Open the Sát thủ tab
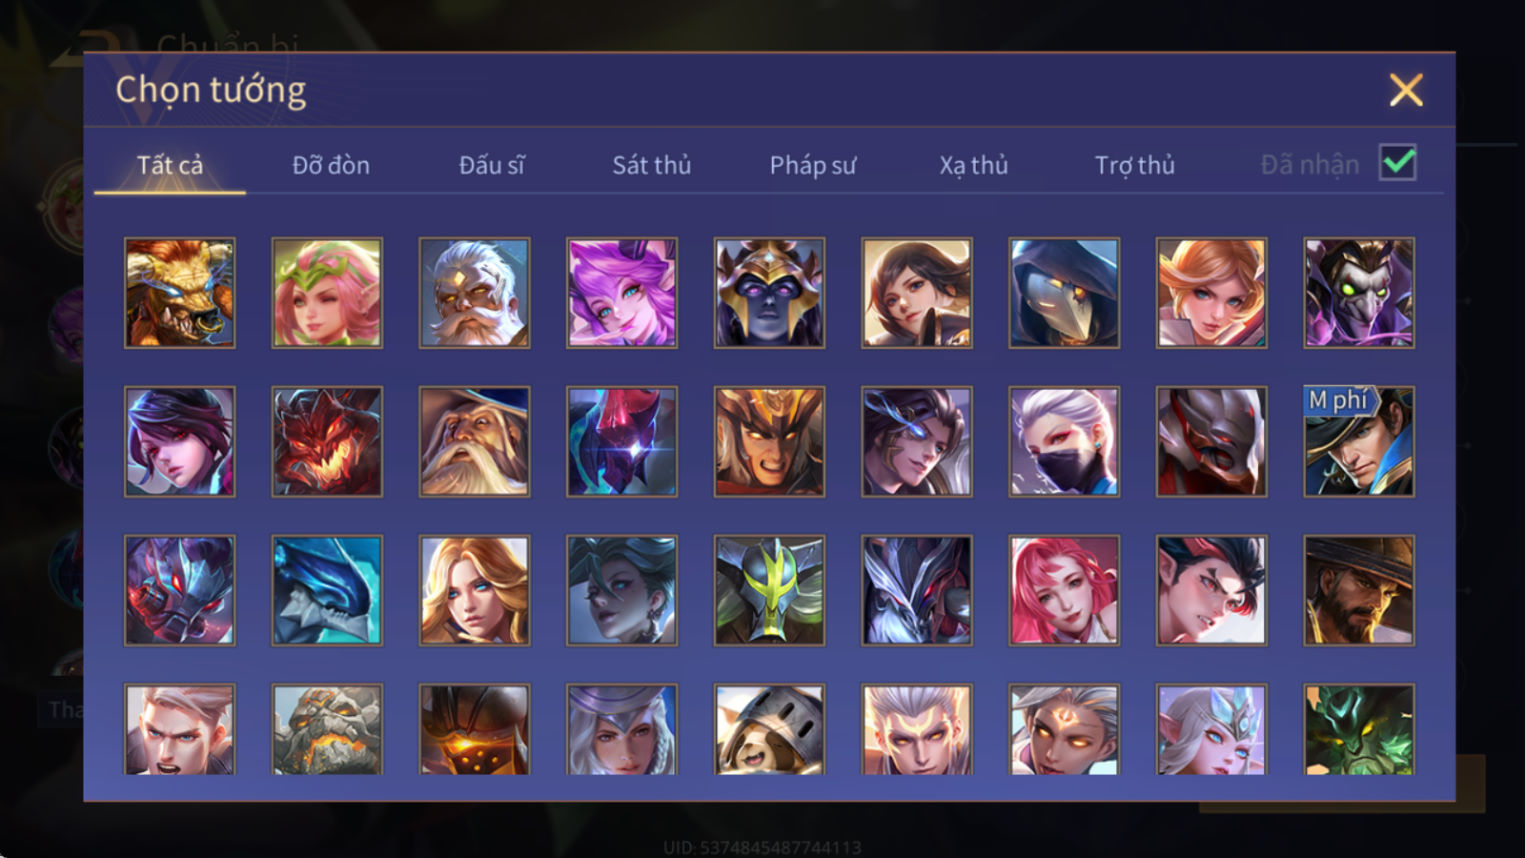This screenshot has height=858, width=1525. click(x=652, y=165)
